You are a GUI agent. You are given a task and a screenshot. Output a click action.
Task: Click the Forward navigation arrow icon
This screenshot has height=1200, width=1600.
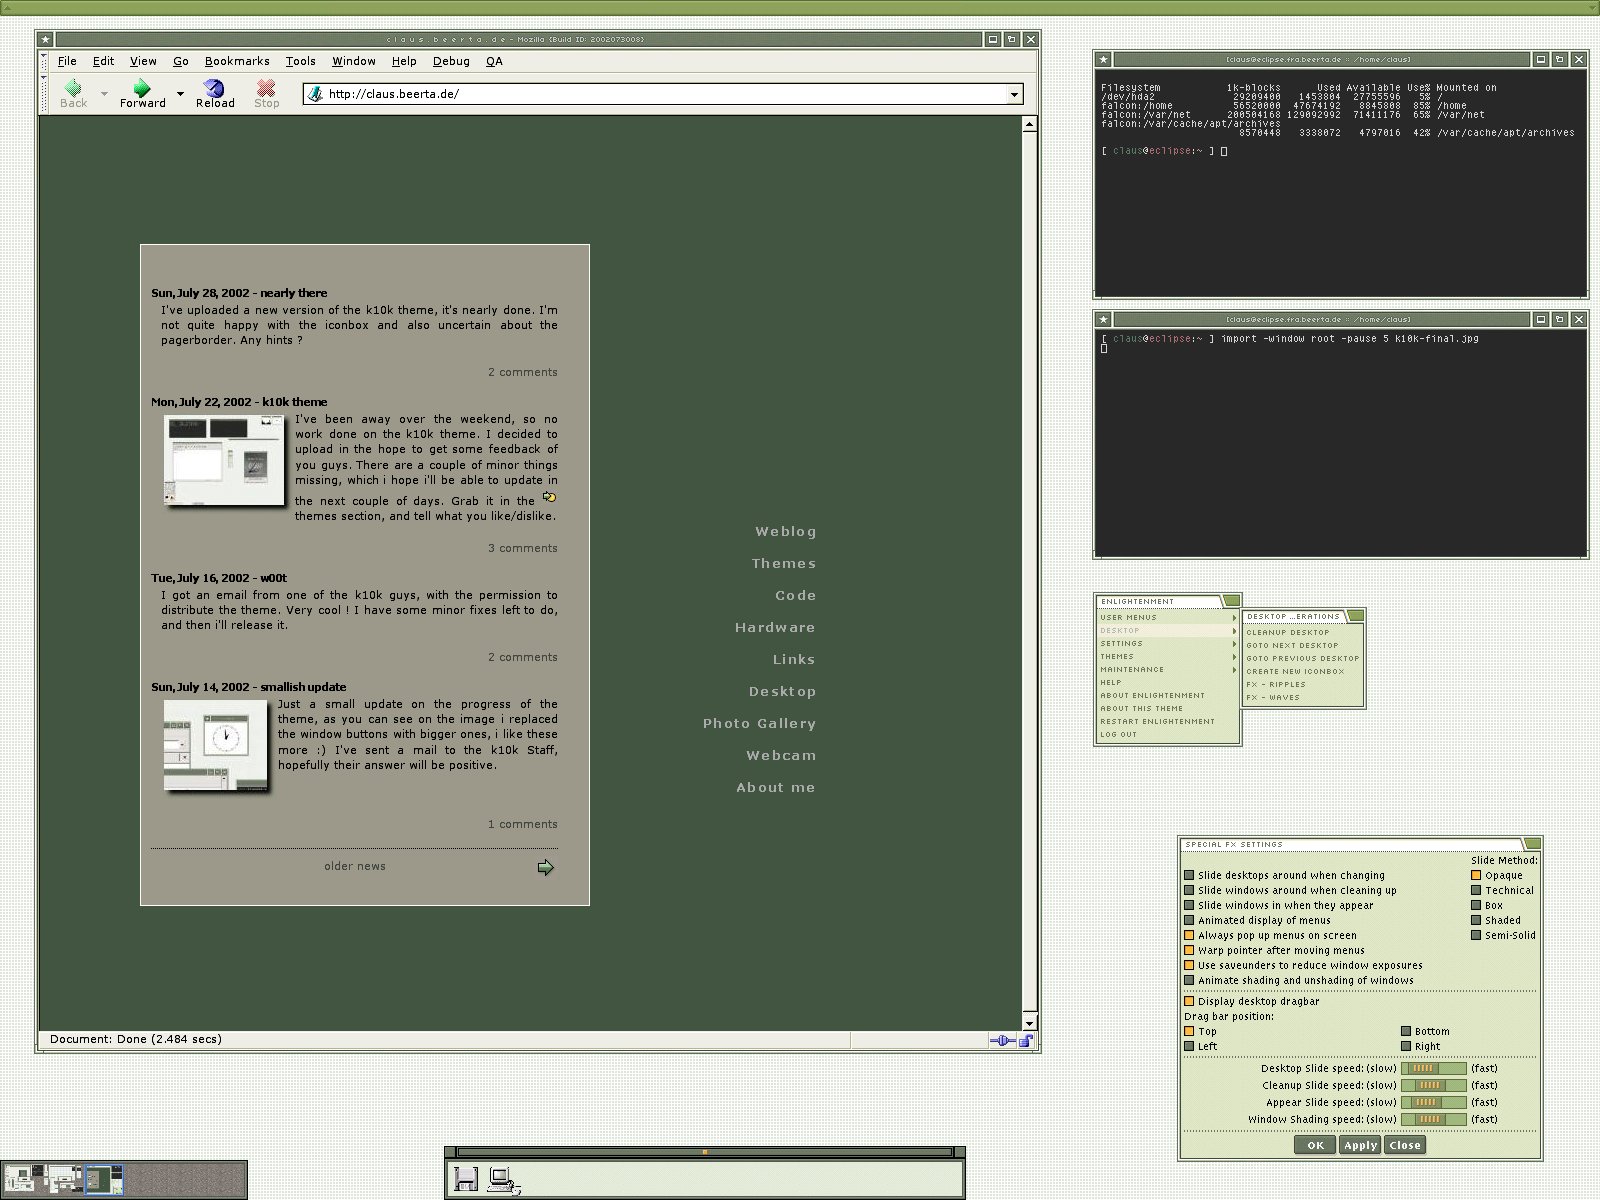142,88
